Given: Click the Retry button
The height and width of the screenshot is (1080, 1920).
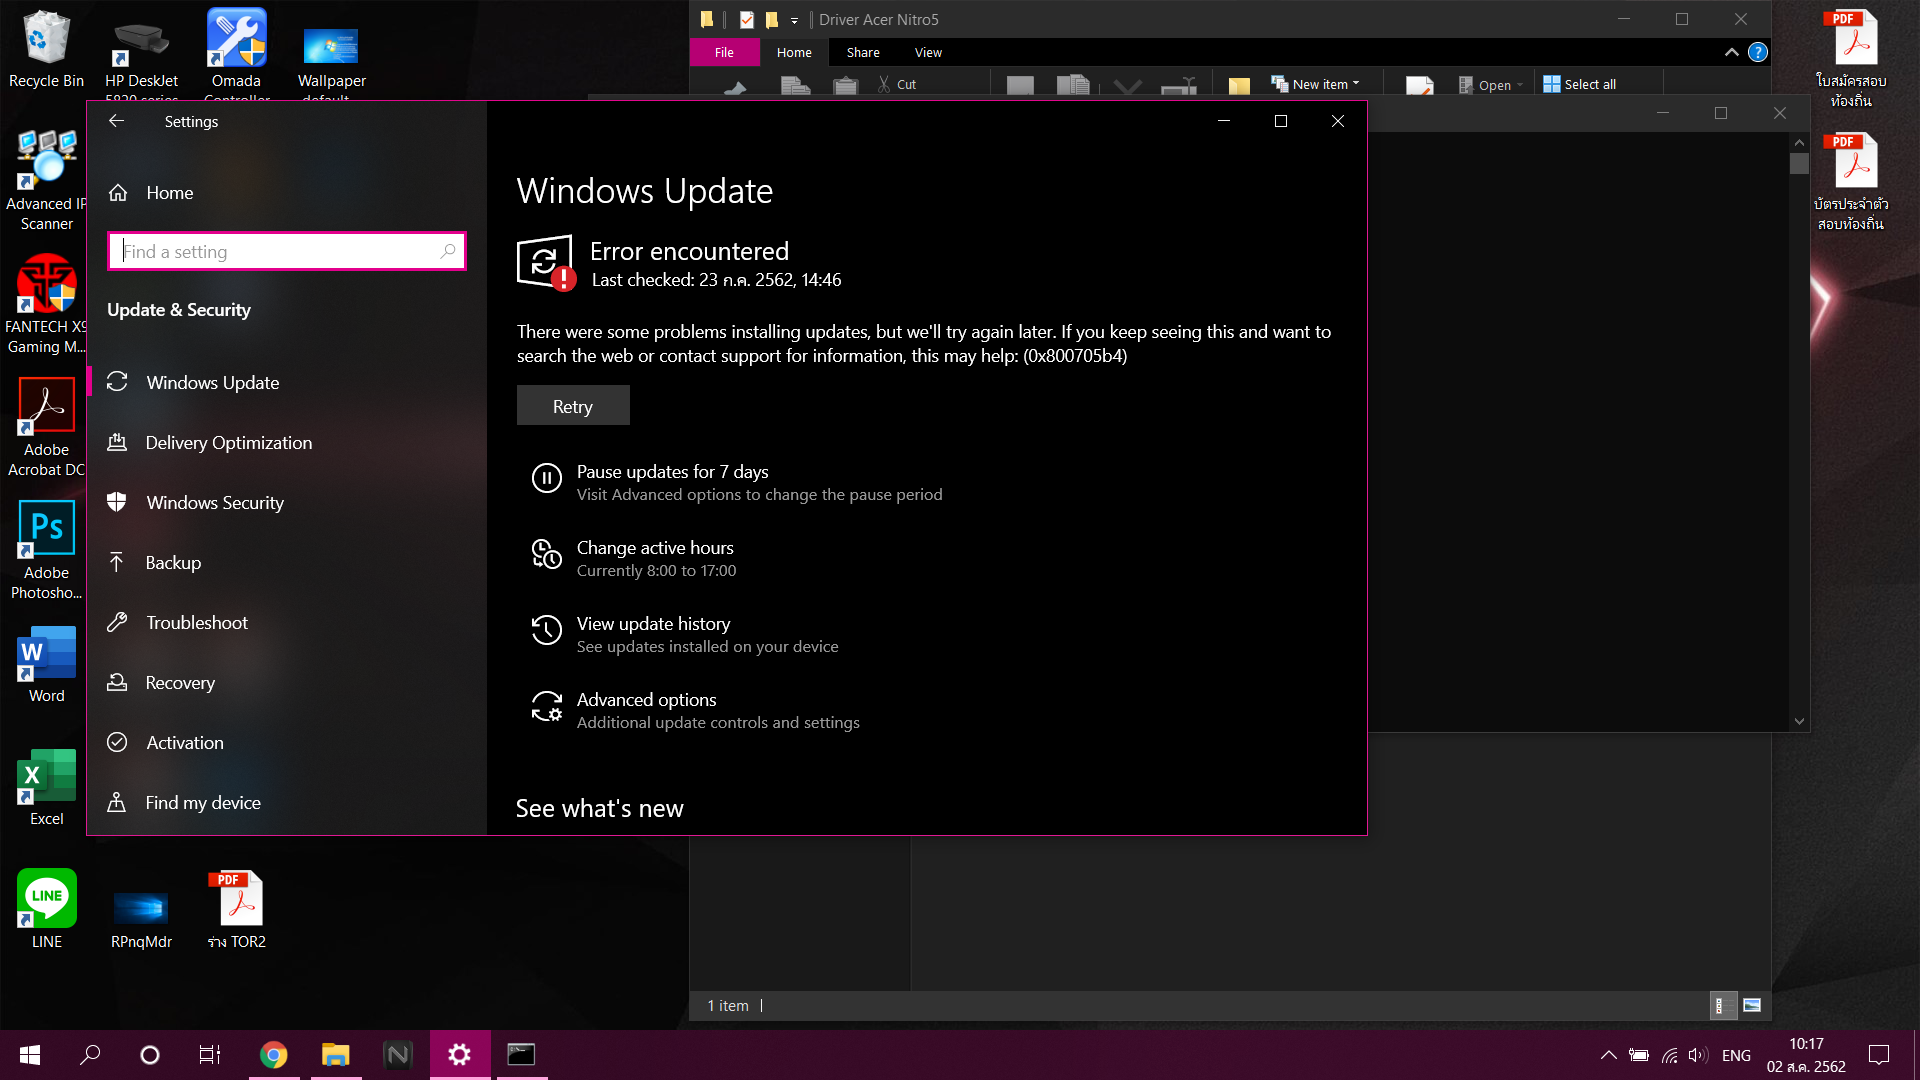Looking at the screenshot, I should 573,406.
